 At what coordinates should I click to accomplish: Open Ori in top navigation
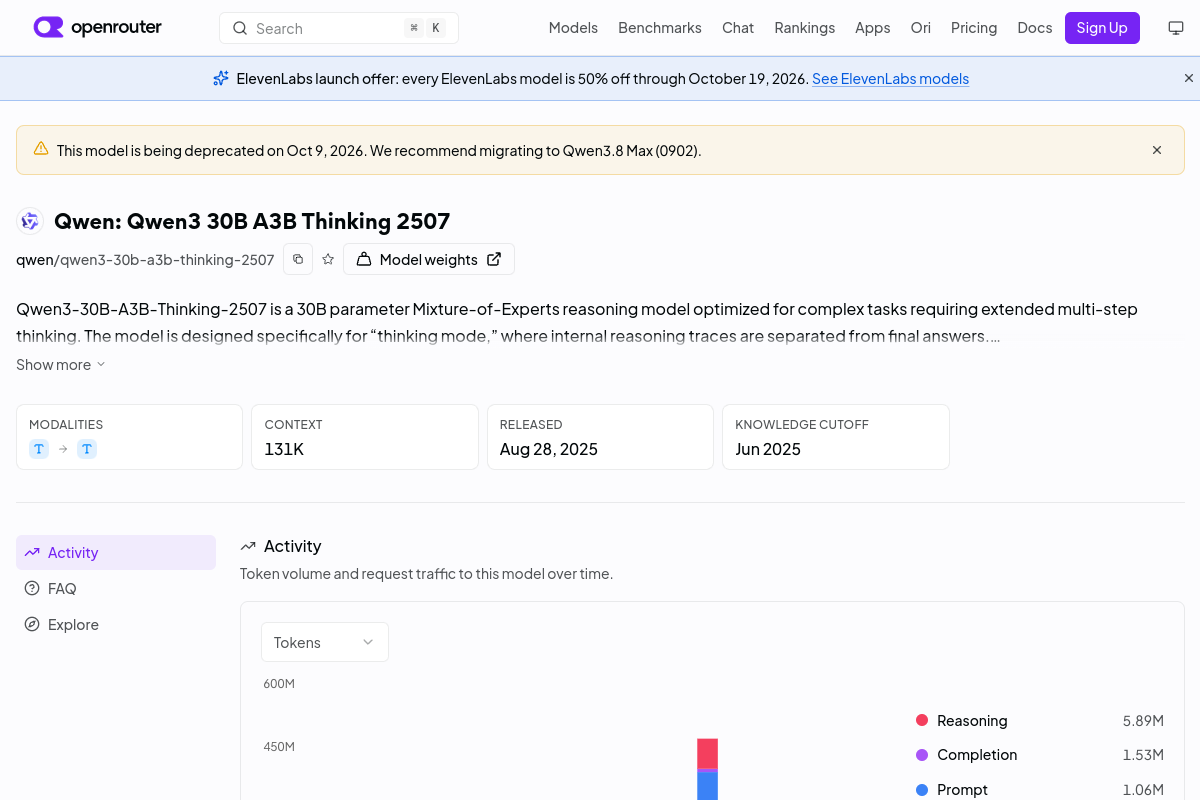pyautogui.click(x=921, y=28)
